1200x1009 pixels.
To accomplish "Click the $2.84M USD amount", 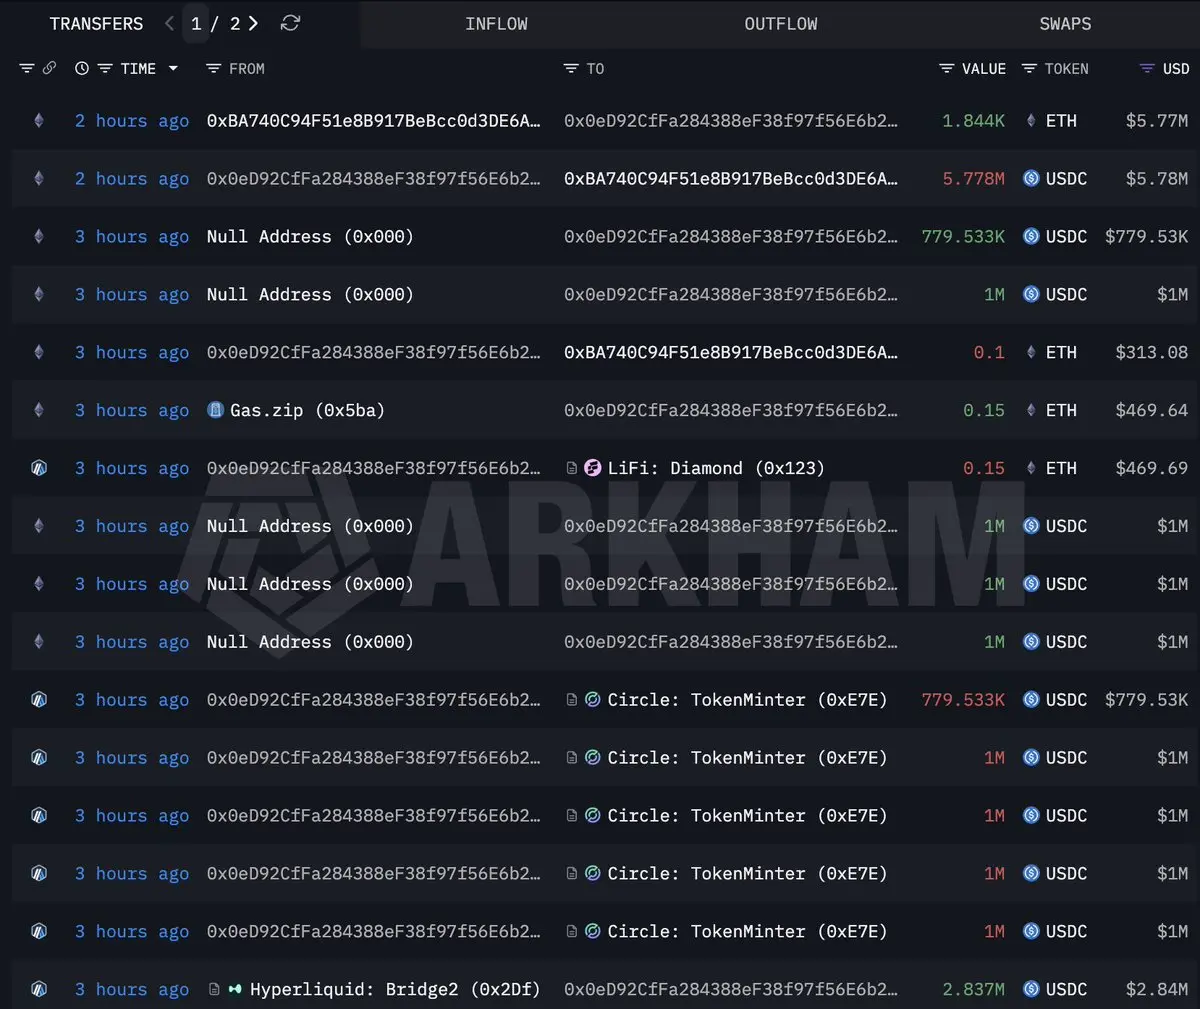I will 1157,989.
